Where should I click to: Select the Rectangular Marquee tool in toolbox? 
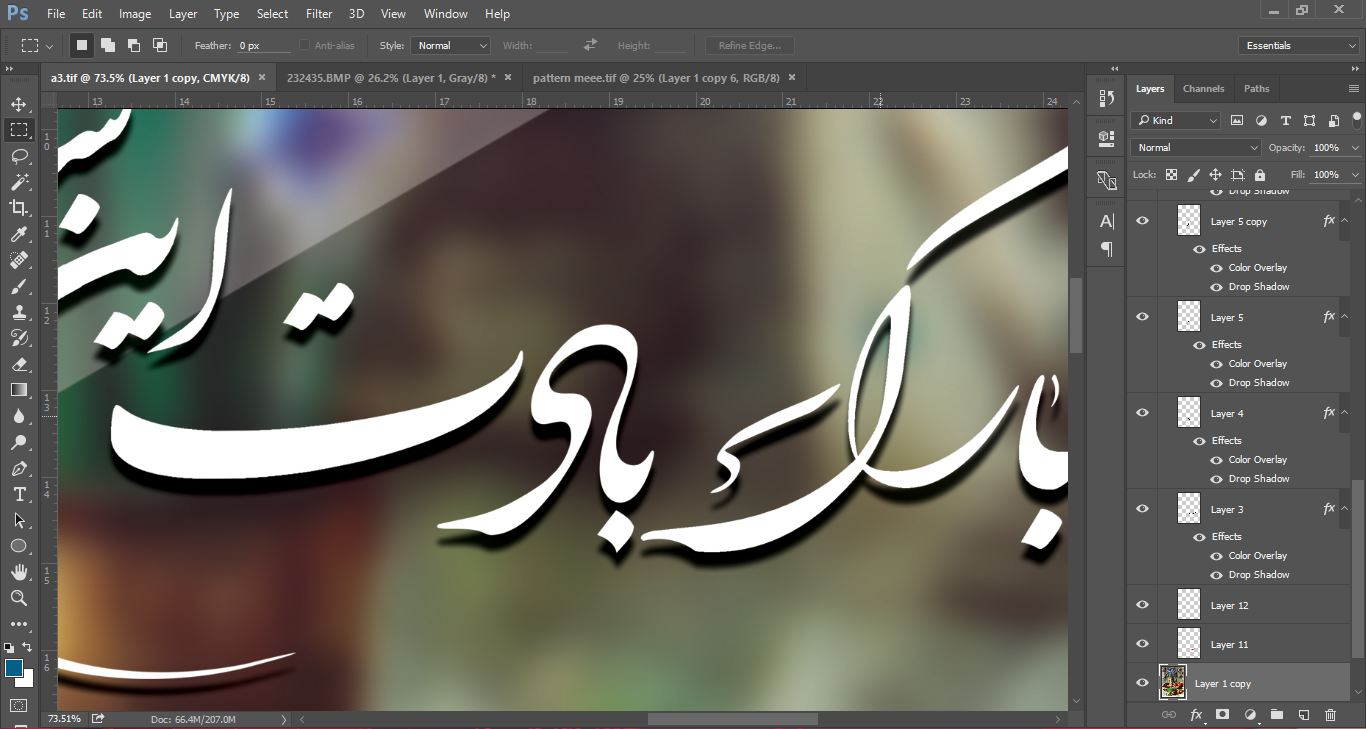tap(18, 130)
